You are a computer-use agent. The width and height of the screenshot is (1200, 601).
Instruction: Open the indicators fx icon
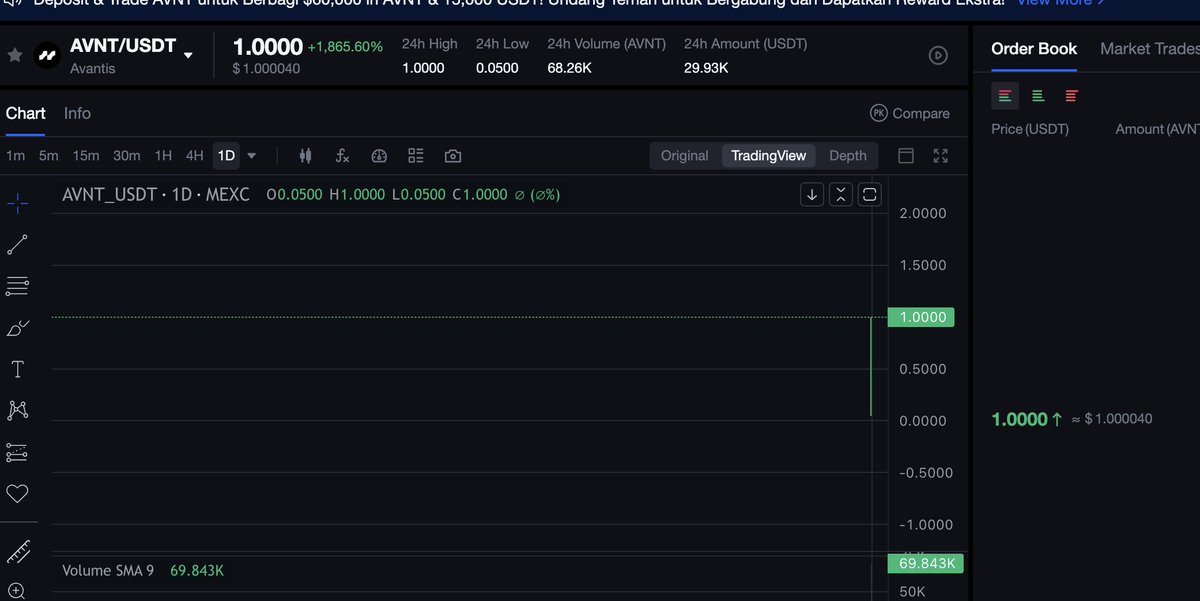(342, 156)
